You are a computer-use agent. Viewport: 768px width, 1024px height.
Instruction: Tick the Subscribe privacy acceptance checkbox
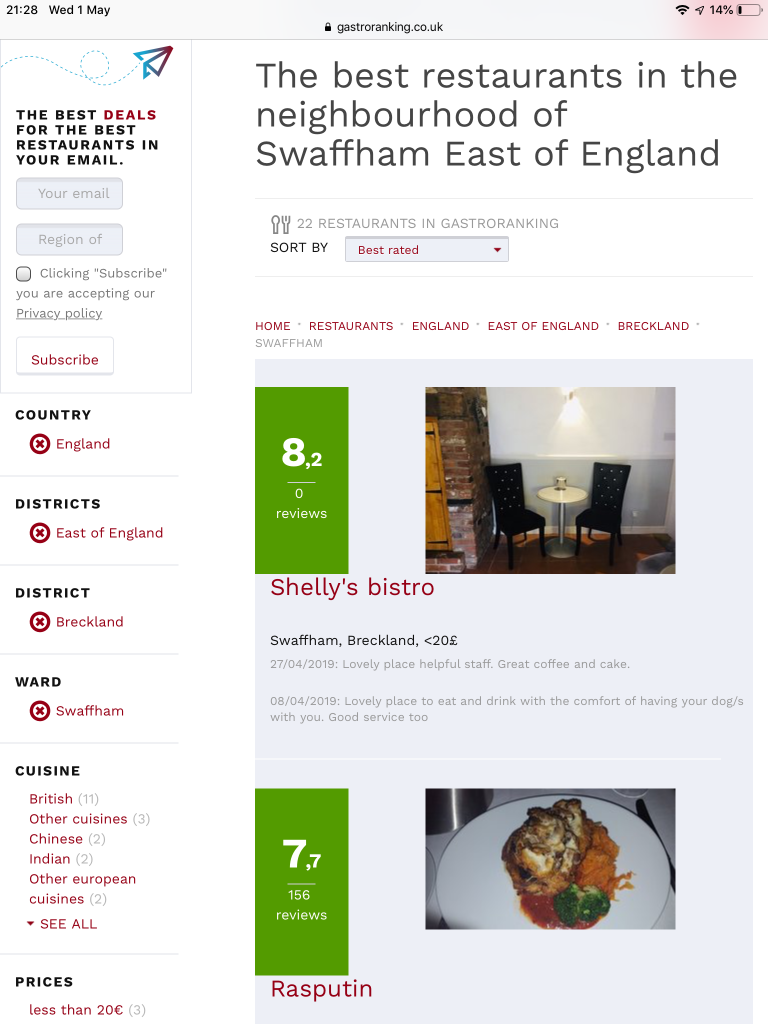click(24, 274)
